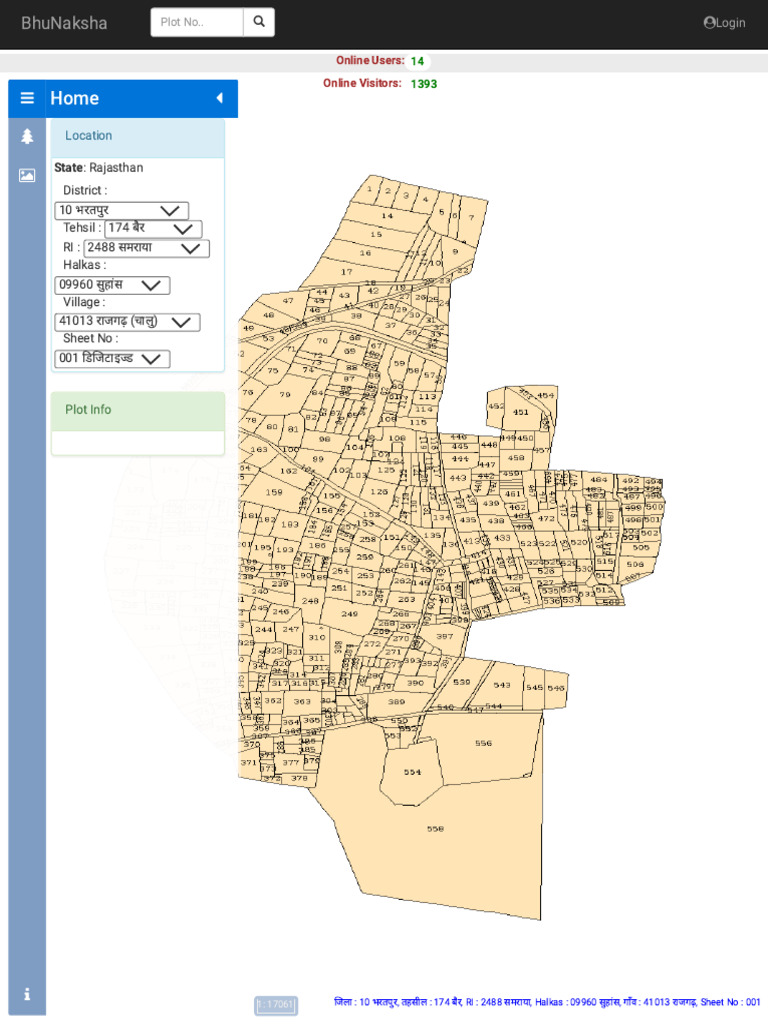
Task: Select plot 14 on the map
Action: [x=387, y=216]
